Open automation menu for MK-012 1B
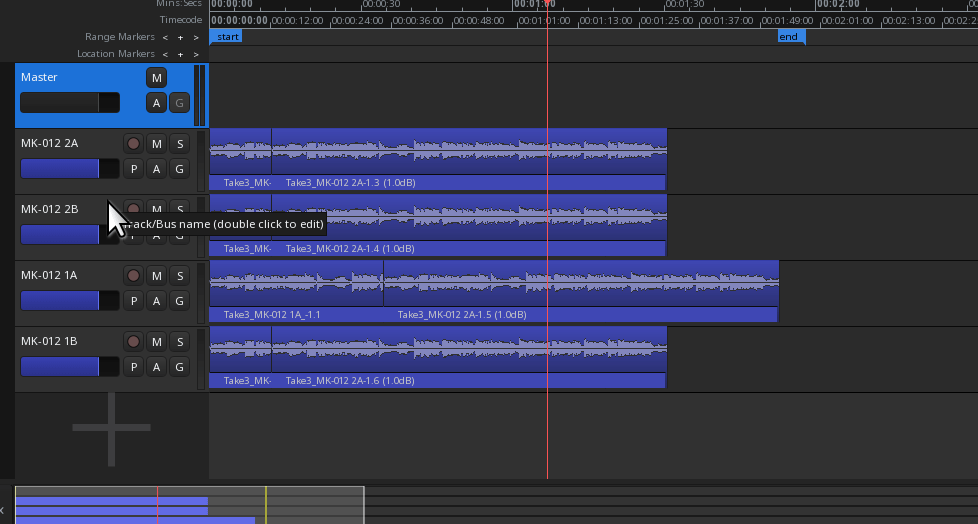Screen dimensions: 978x524 156,367
